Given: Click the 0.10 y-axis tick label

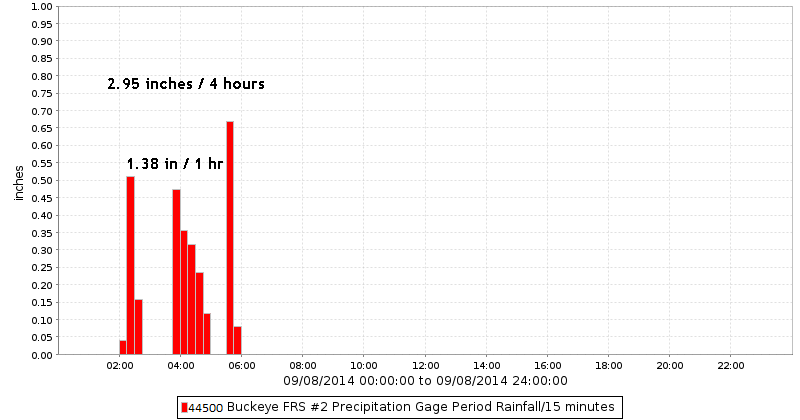Looking at the screenshot, I should click(42, 320).
